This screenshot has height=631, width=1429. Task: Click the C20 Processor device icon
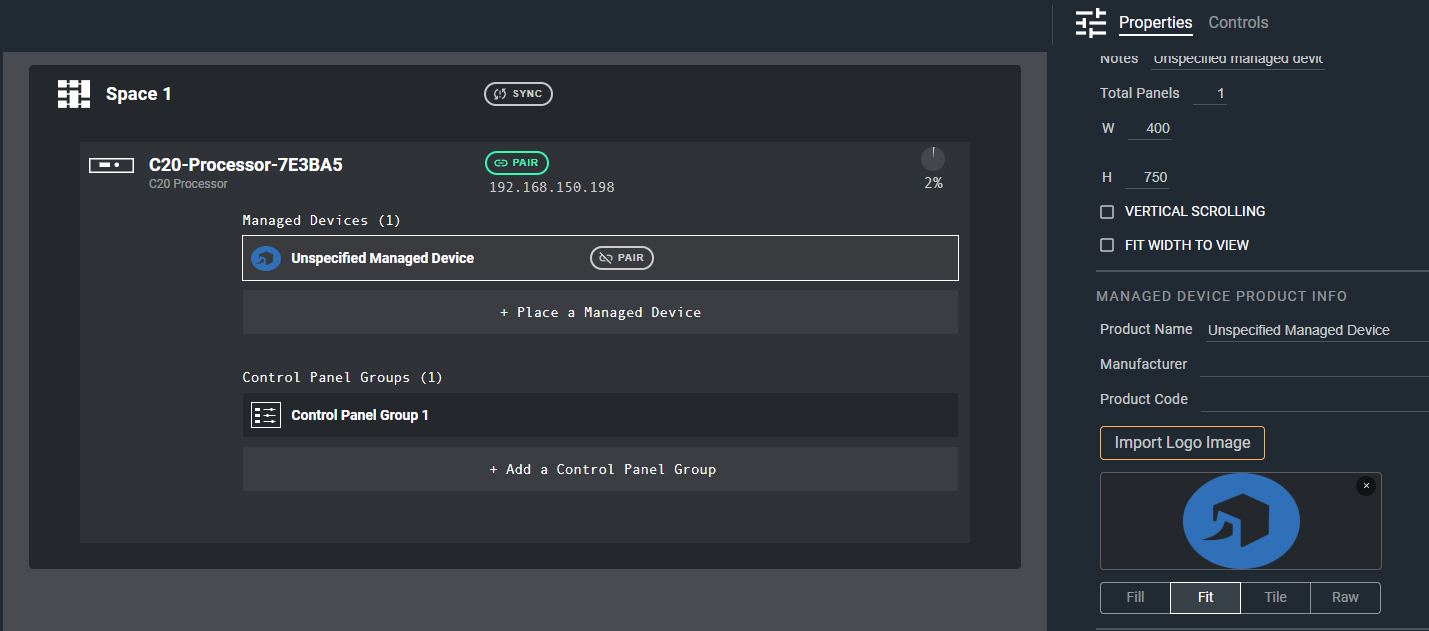click(111, 165)
